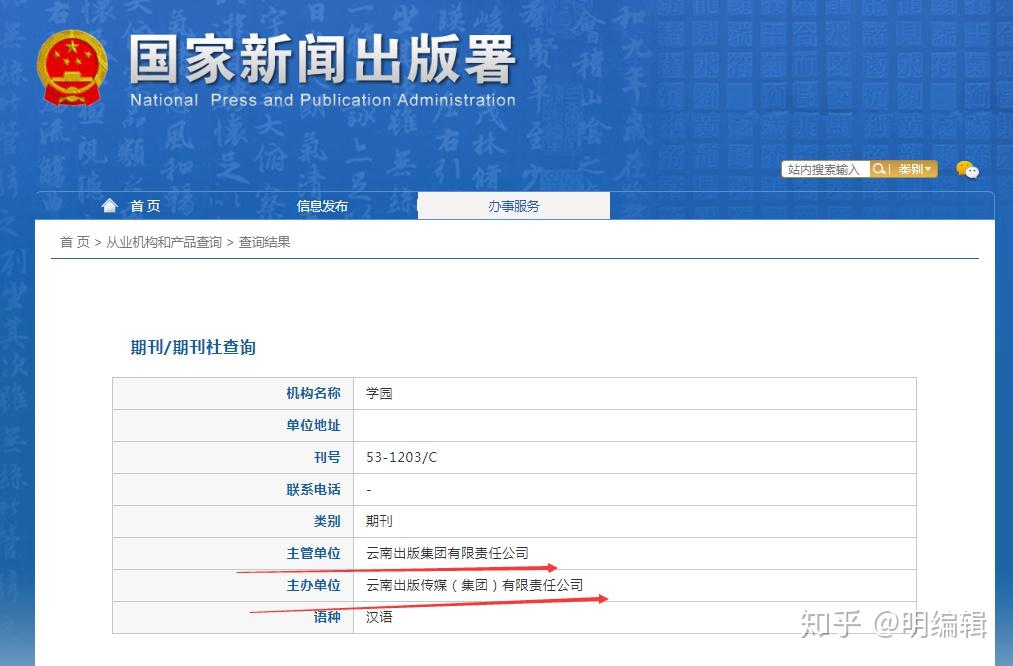Screen dimensions: 1013x666
Task: Click the 机构名称 label cell
Action: [x=233, y=393]
